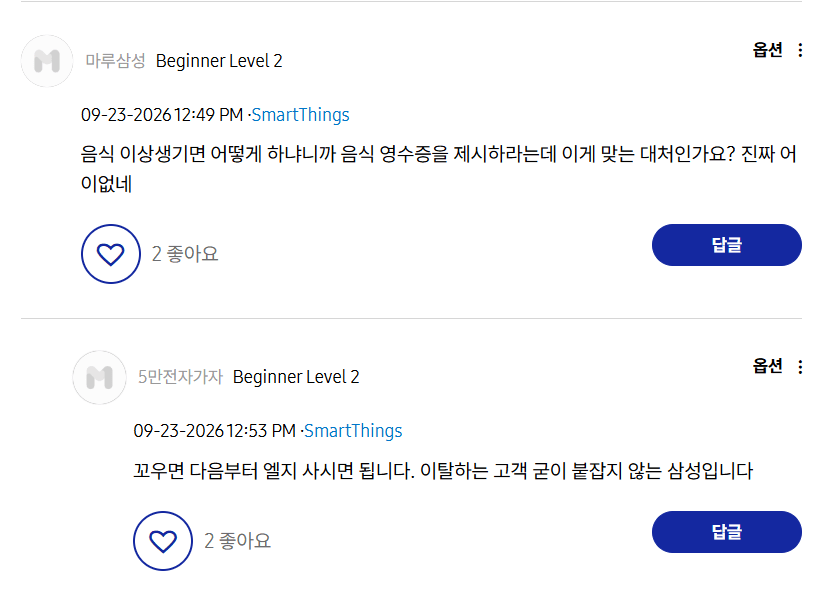
Task: Click Beginner Level 2 rank beside 마루삼성
Action: 219,61
